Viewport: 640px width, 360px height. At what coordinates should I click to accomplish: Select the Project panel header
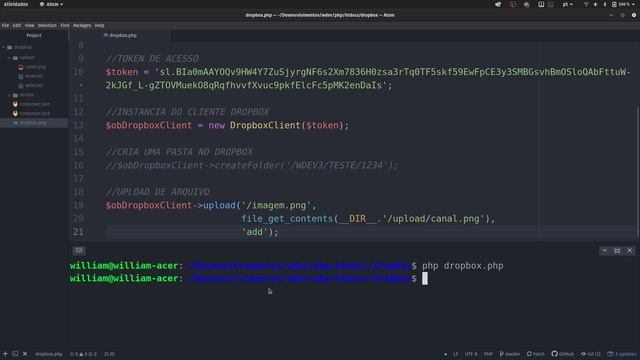[x=34, y=36]
